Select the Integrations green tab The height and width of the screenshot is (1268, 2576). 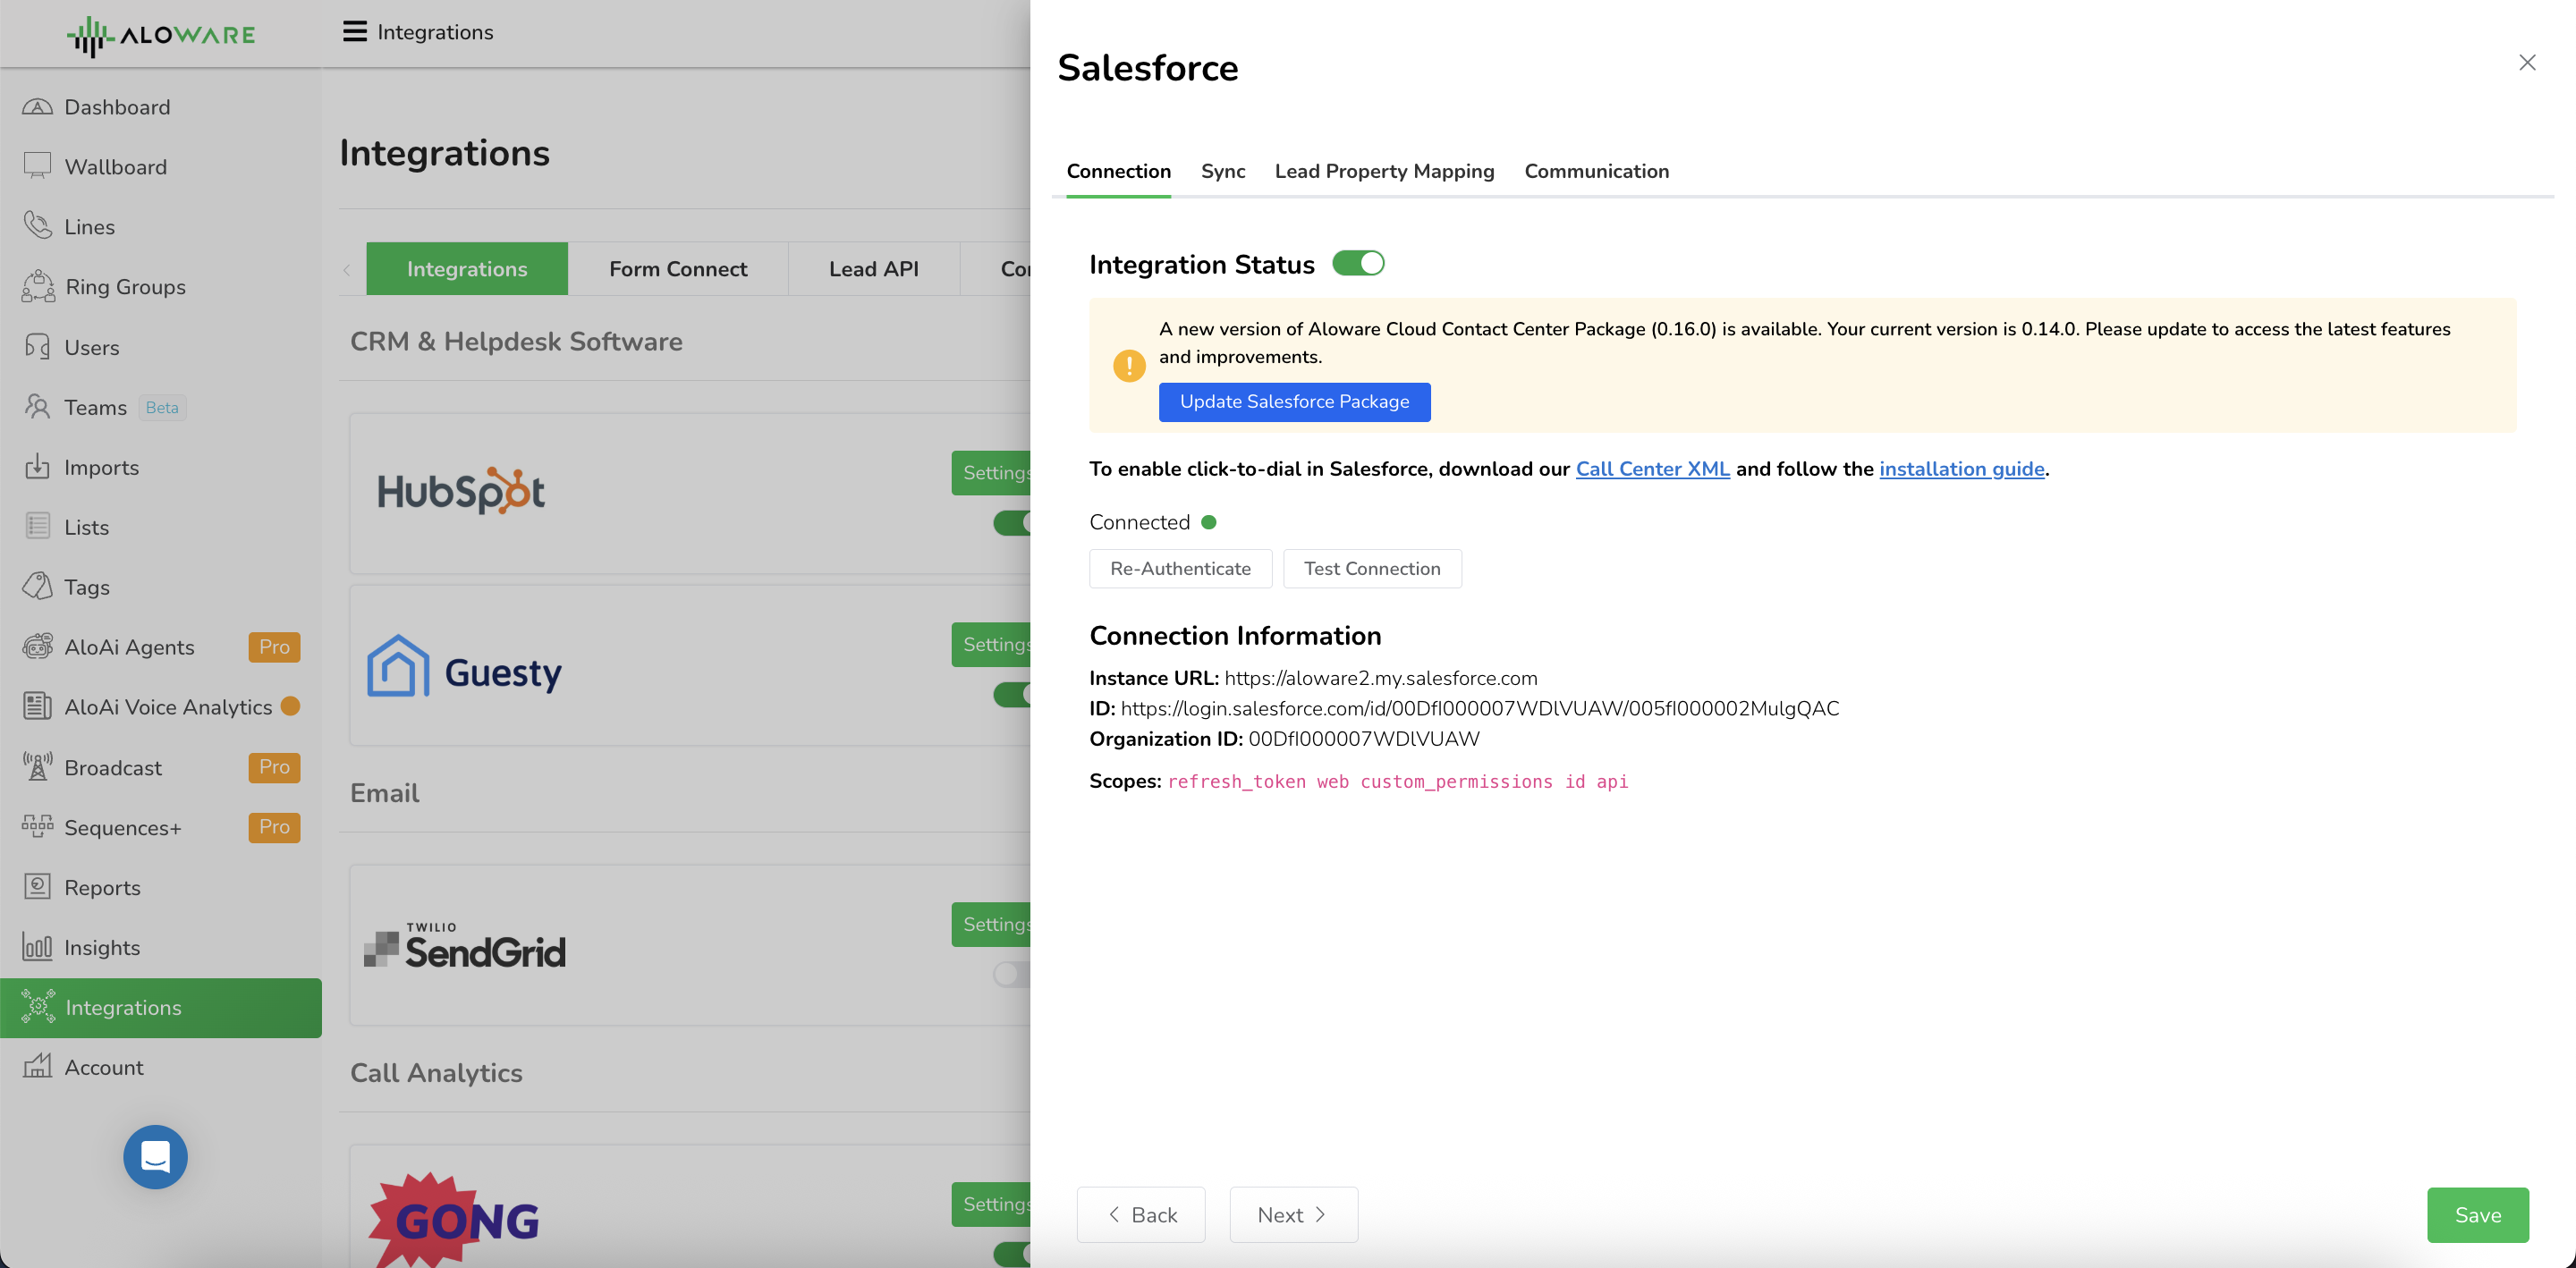467,268
